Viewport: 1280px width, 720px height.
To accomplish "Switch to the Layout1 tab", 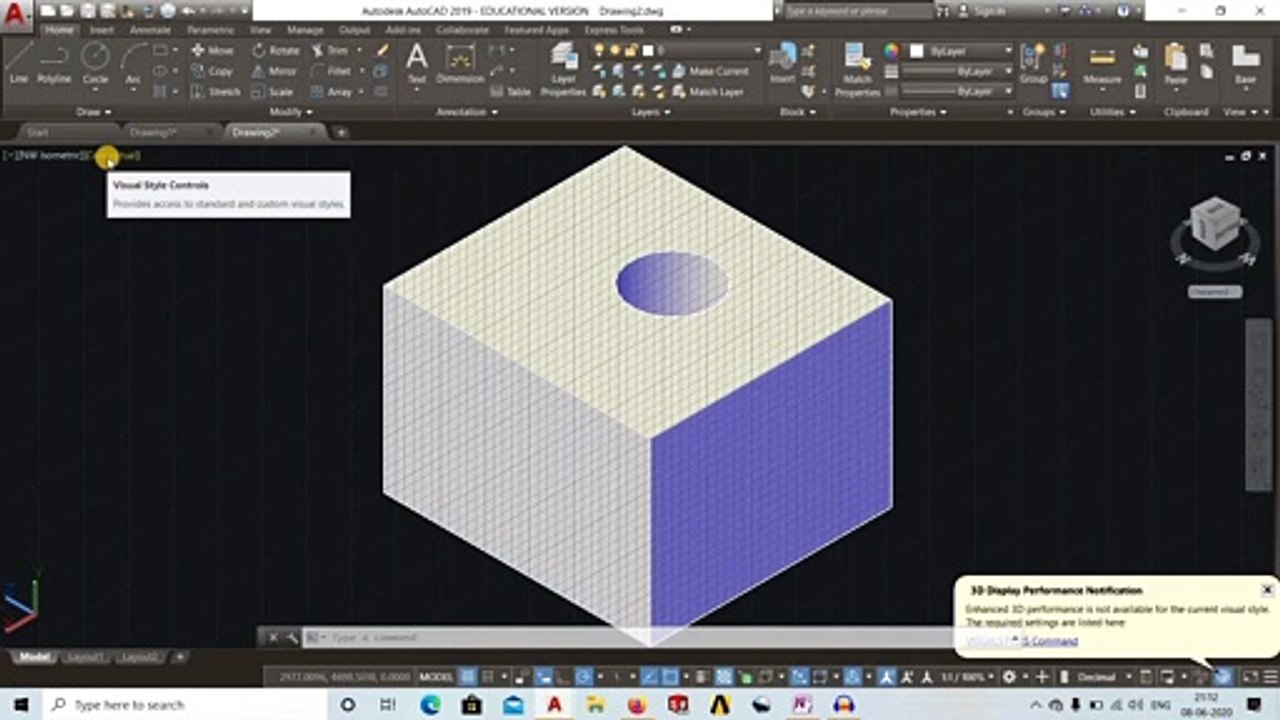I will (83, 657).
